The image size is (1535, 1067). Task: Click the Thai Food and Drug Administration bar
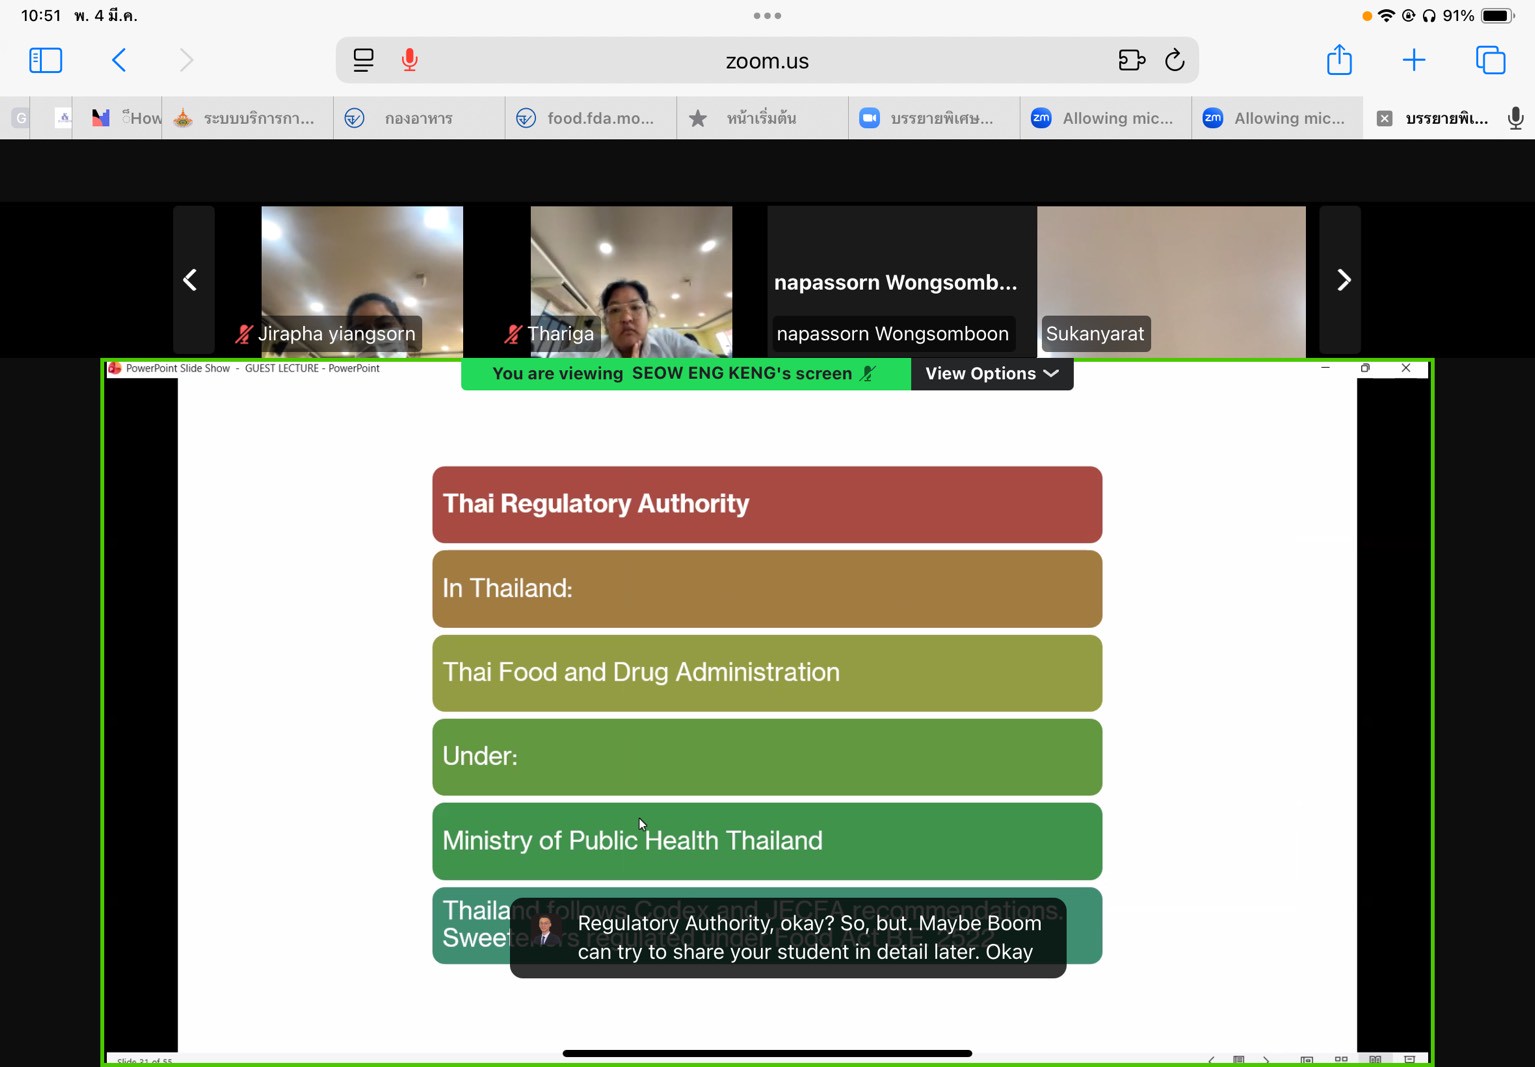pyautogui.click(x=767, y=673)
